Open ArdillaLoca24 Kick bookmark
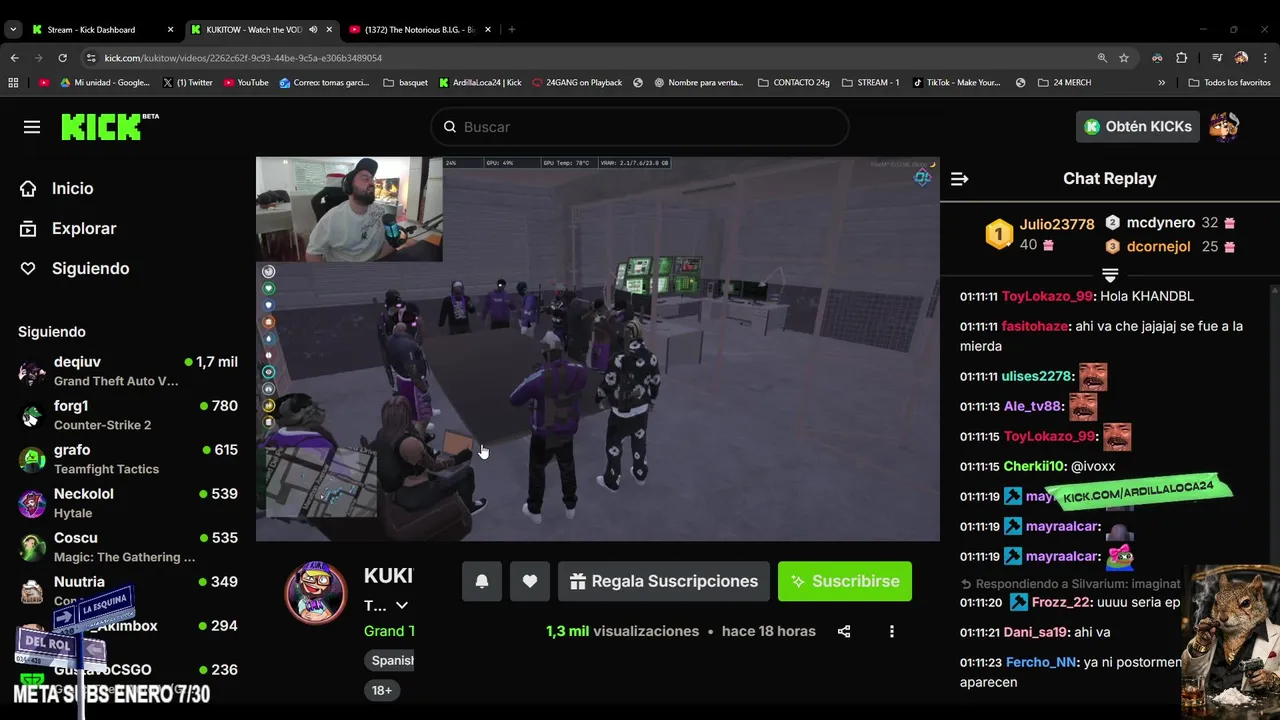This screenshot has width=1280, height=720. point(480,83)
